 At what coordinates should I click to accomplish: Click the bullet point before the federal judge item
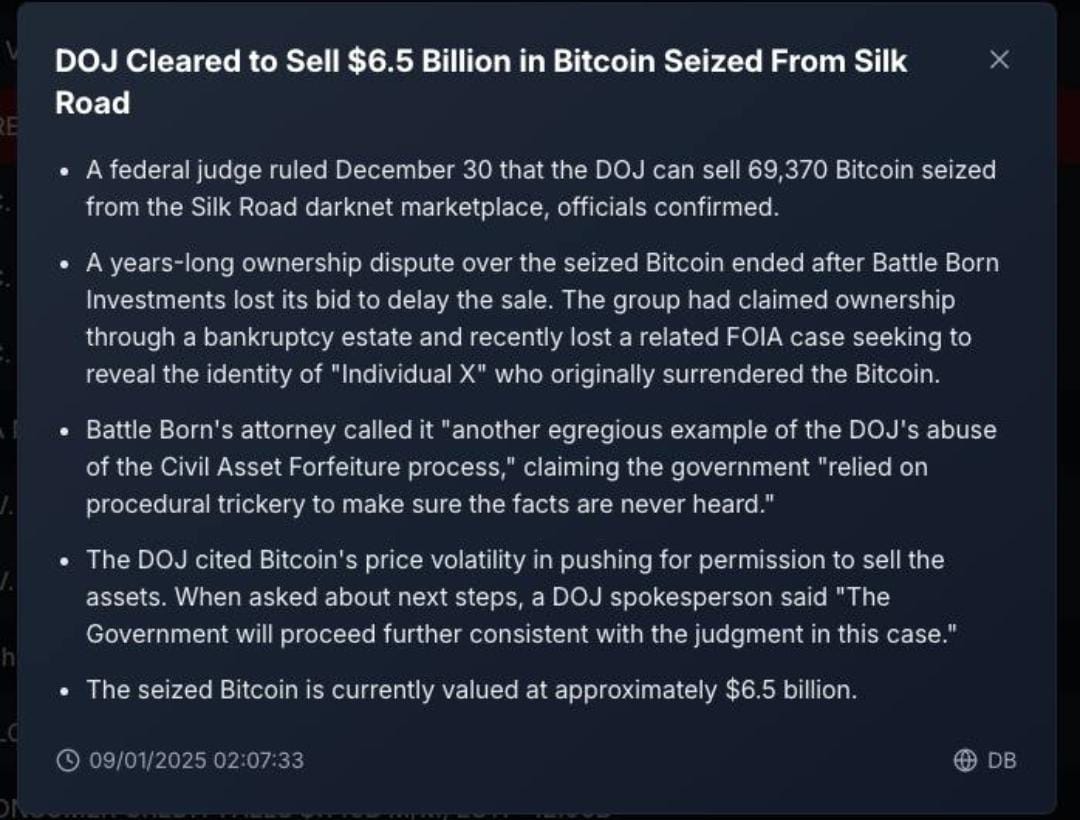click(64, 171)
